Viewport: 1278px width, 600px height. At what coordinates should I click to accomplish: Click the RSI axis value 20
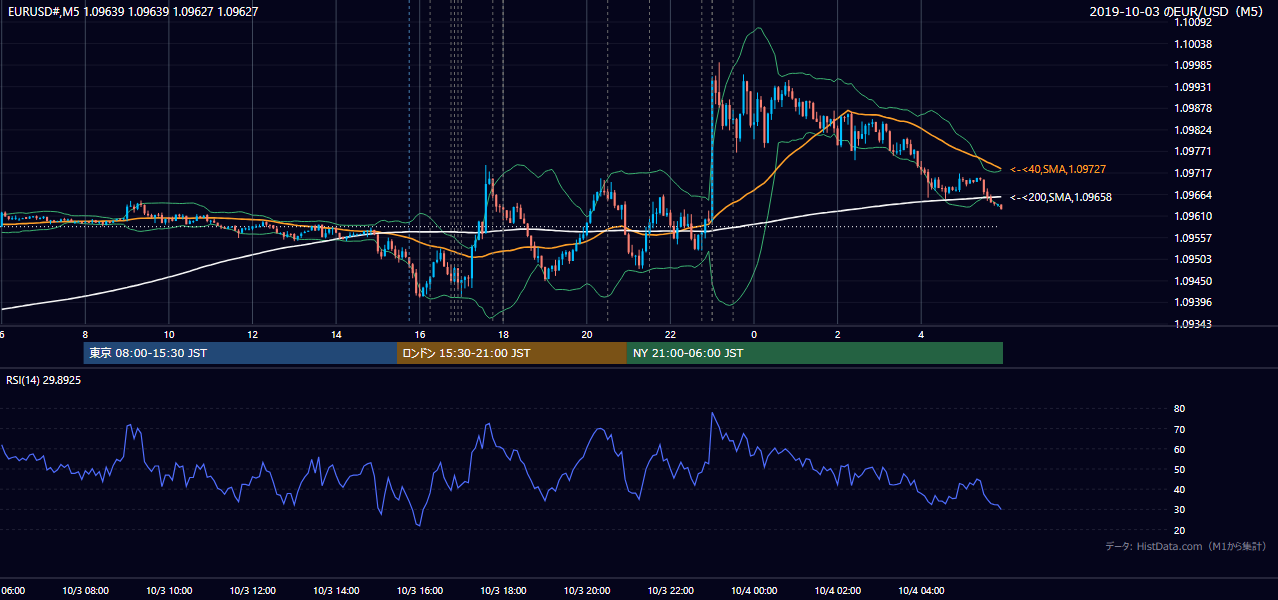tap(1179, 530)
